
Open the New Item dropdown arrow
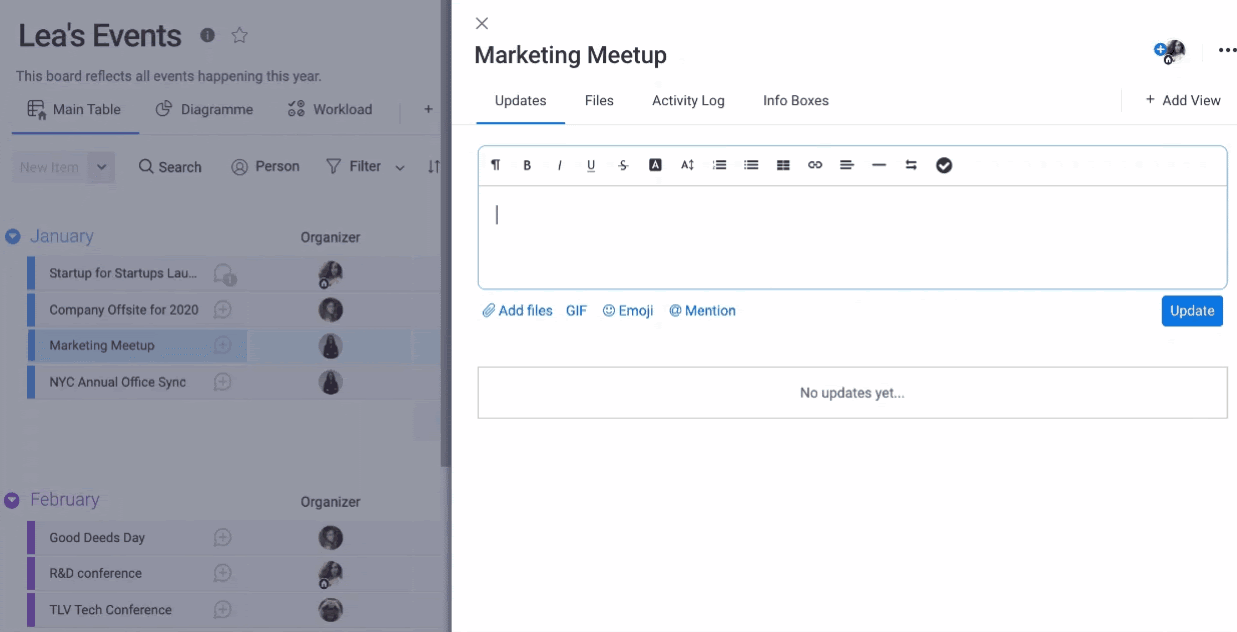102,167
